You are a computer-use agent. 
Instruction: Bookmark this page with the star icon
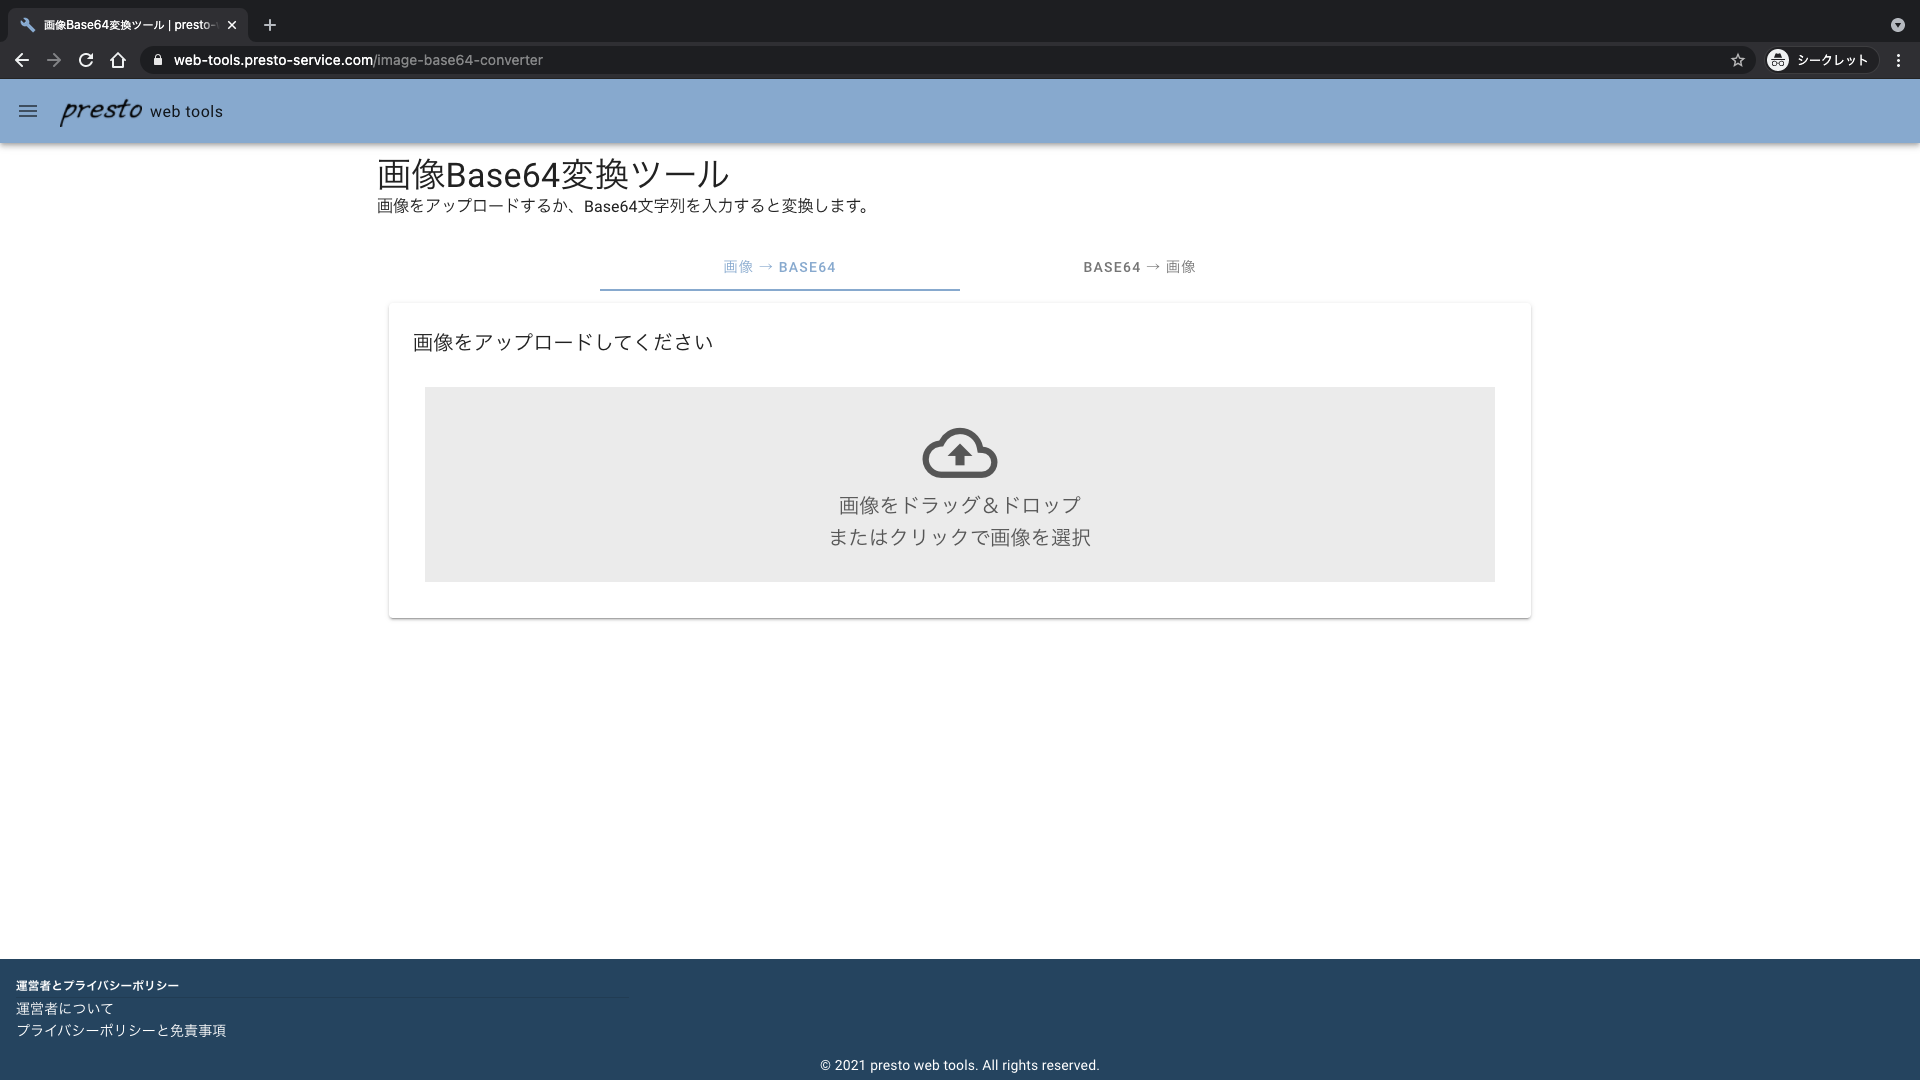1737,60
